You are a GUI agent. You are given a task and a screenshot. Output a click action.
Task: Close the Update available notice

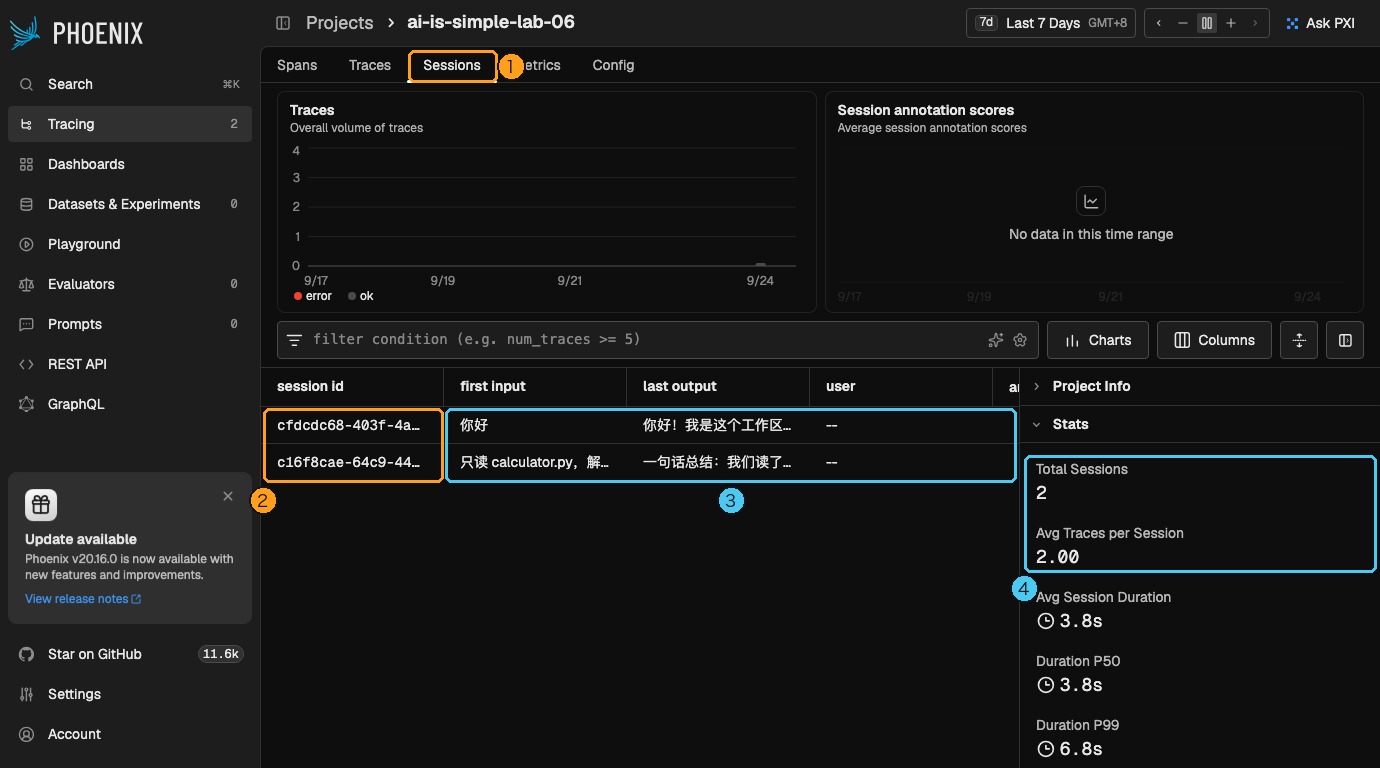[228, 496]
